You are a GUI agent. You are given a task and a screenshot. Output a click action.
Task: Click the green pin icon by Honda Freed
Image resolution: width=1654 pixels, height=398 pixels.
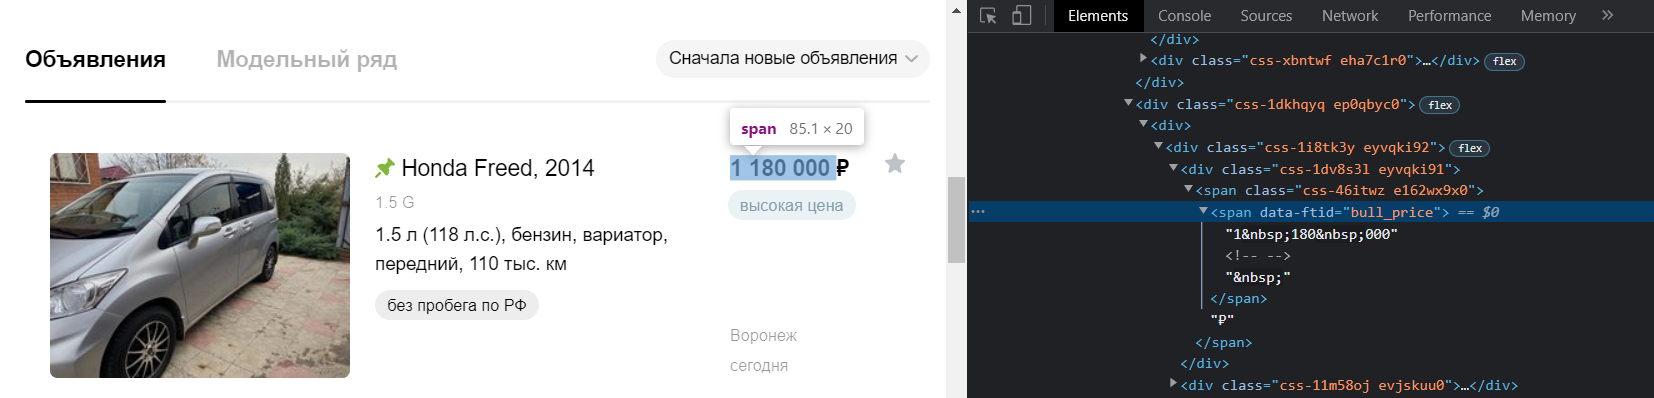tap(385, 168)
